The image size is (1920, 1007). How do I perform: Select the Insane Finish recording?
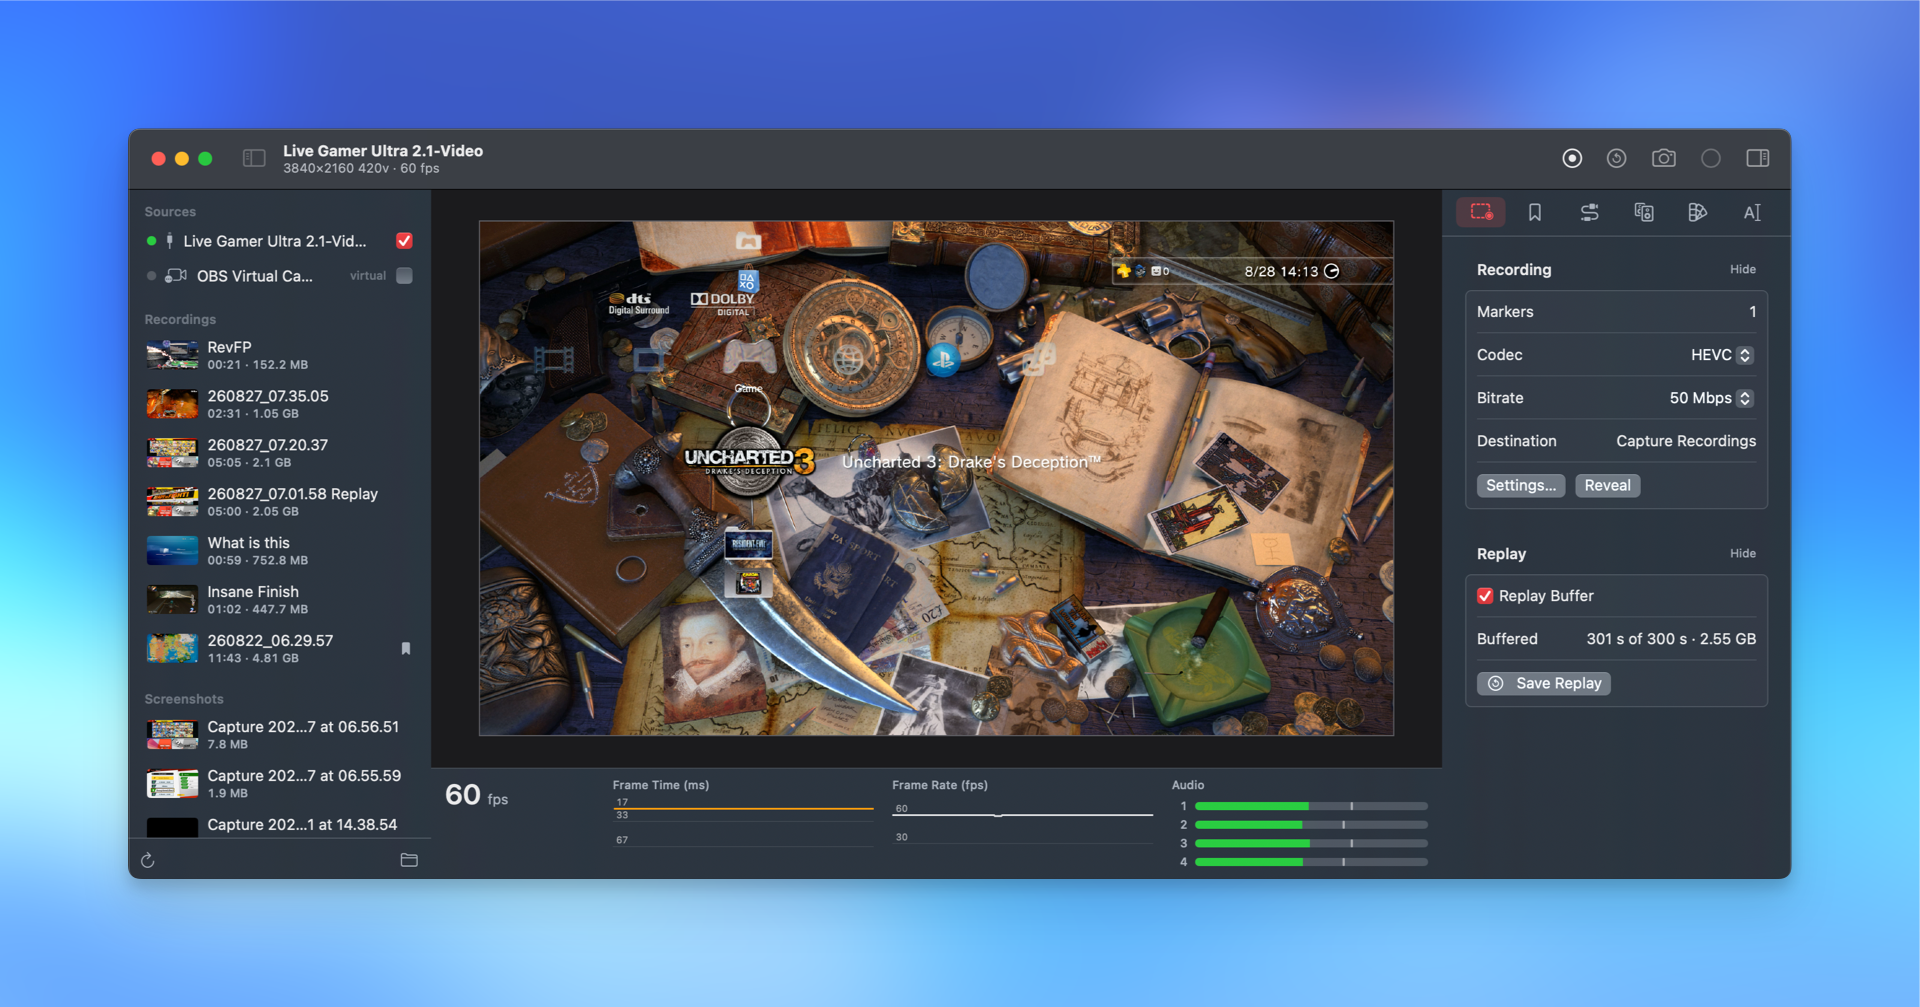[280, 600]
